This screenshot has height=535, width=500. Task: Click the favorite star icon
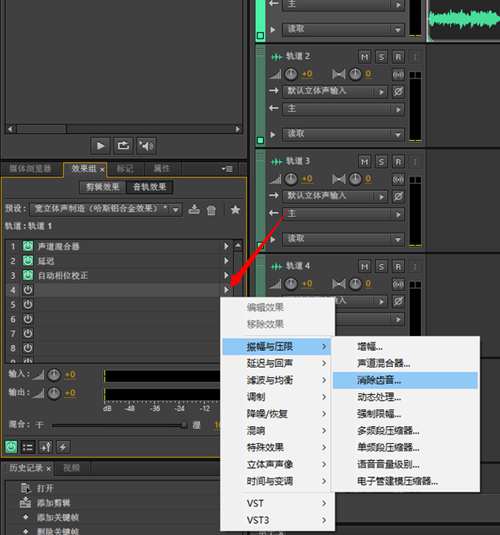click(235, 209)
